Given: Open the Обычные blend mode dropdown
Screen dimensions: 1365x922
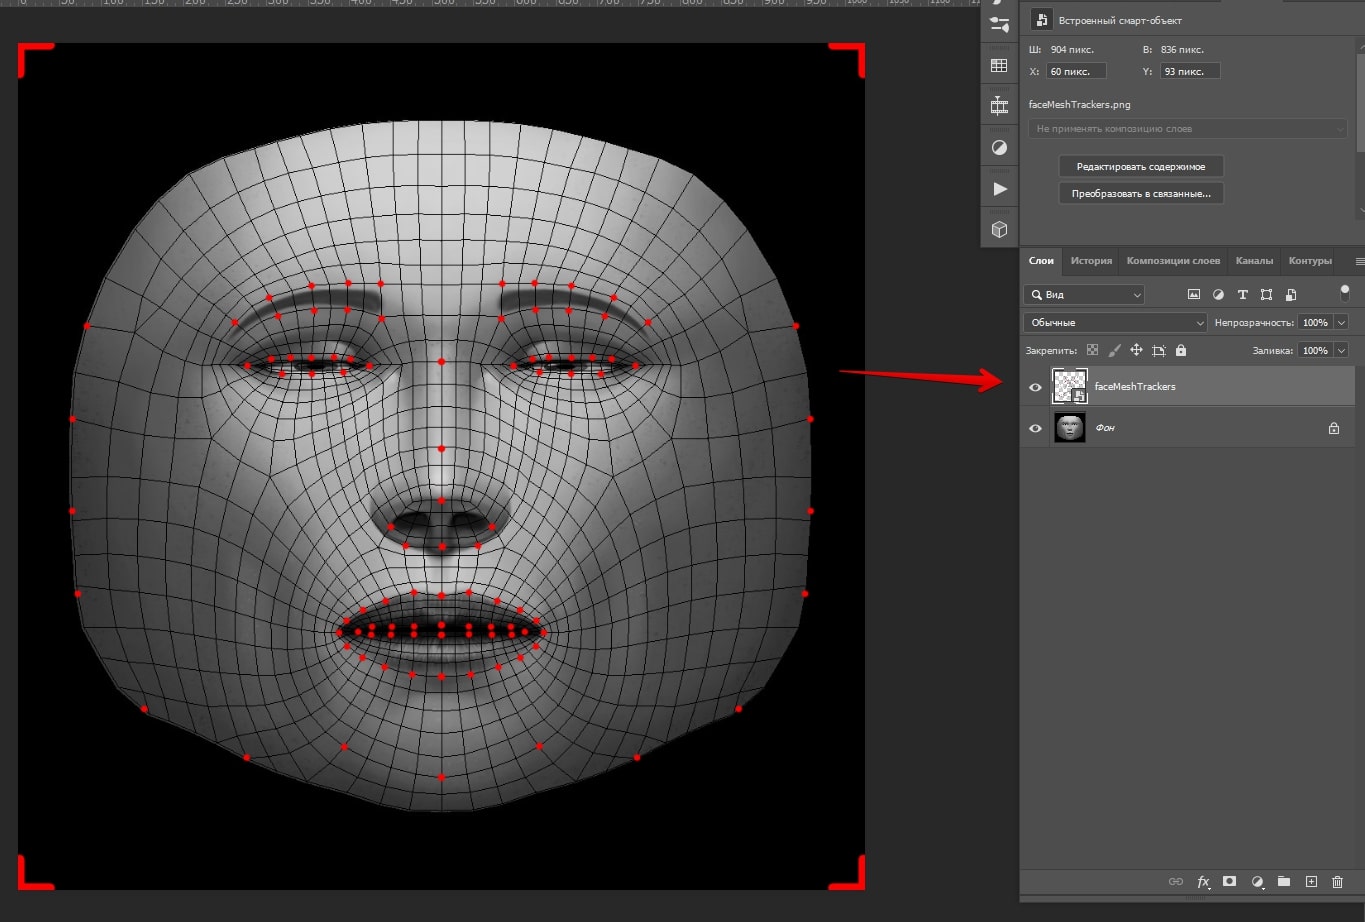Looking at the screenshot, I should 1115,322.
